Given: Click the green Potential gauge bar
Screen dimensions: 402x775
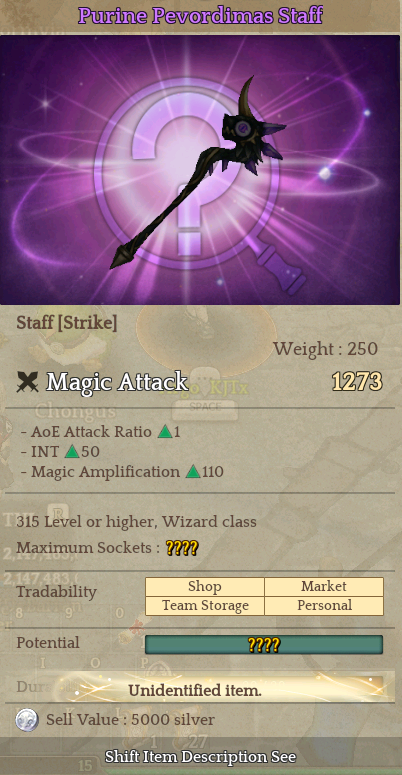Looking at the screenshot, I should pos(264,645).
